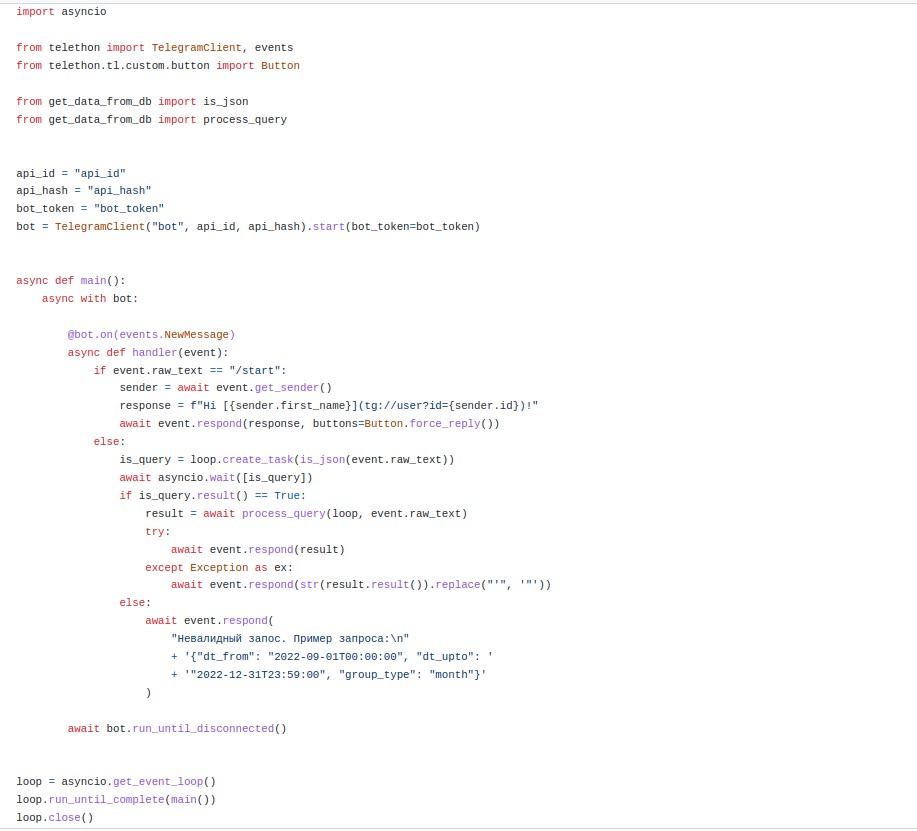Screen dimensions: 917x831
Task: Click the 'loop = asyncio.get_event_loop()' line
Action: click(x=116, y=782)
